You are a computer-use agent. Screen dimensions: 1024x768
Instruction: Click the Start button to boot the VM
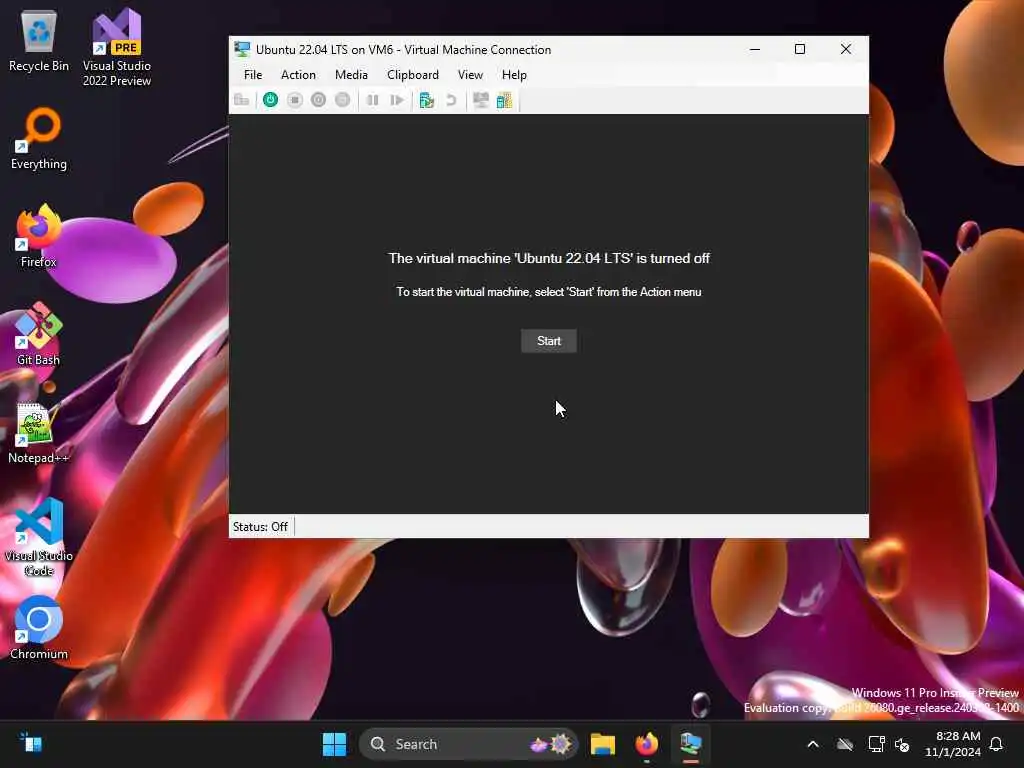[549, 341]
